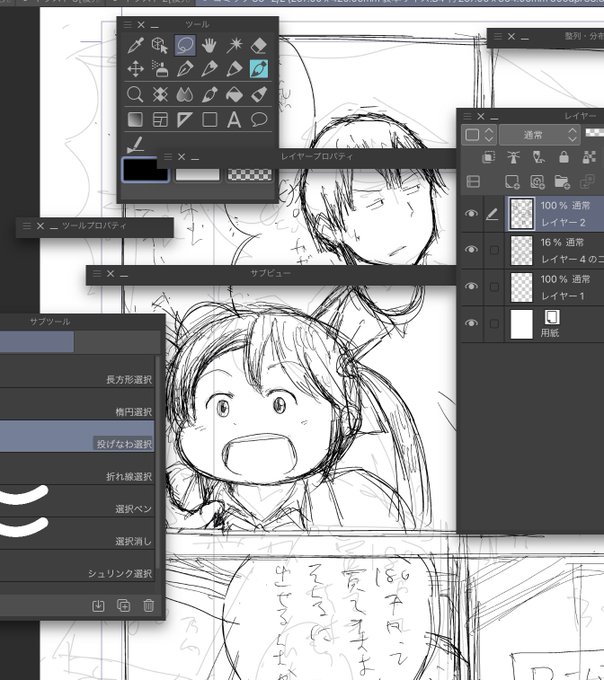The image size is (604, 680).
Task: Import sub tool material in Sub Tool panel
Action: click(x=98, y=606)
